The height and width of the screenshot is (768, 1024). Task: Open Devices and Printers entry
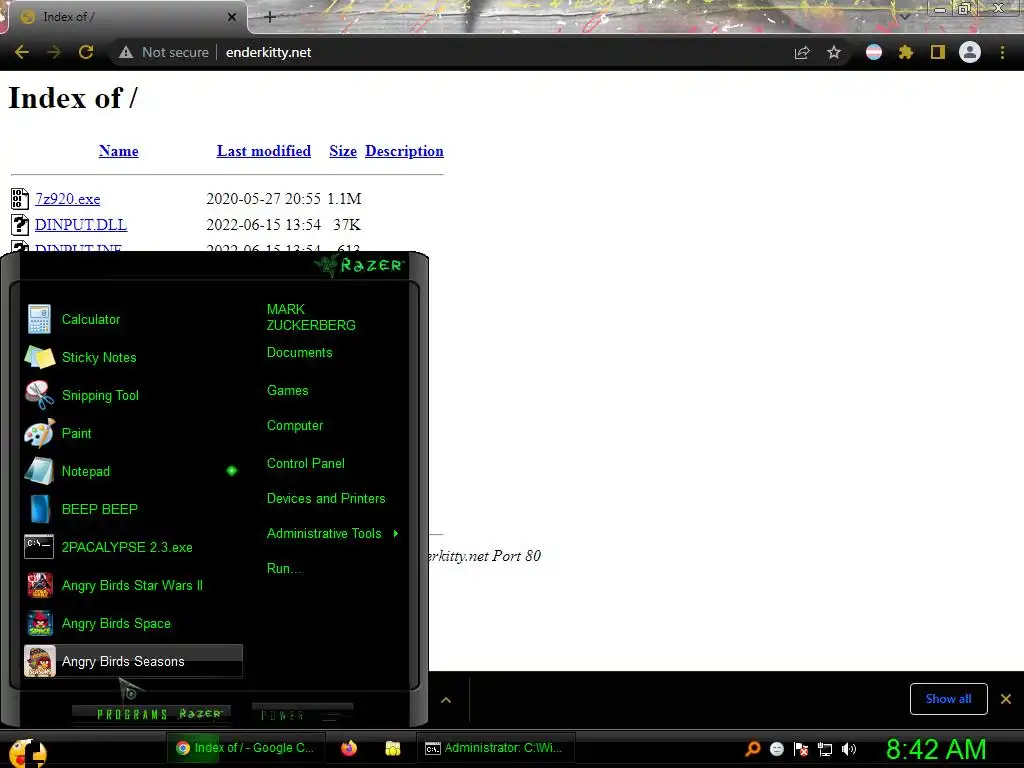click(x=326, y=498)
